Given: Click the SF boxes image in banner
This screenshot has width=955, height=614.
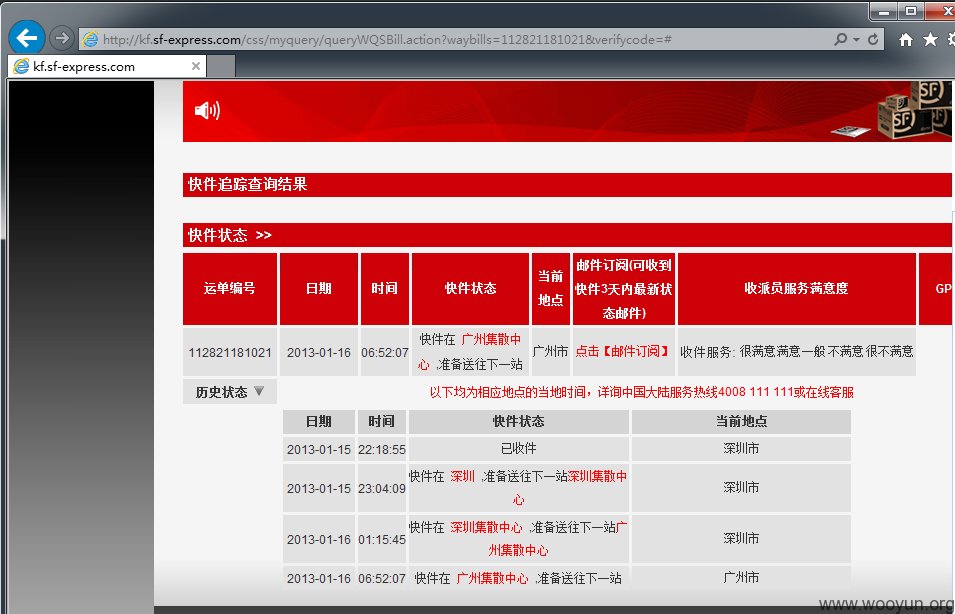Looking at the screenshot, I should [x=913, y=111].
